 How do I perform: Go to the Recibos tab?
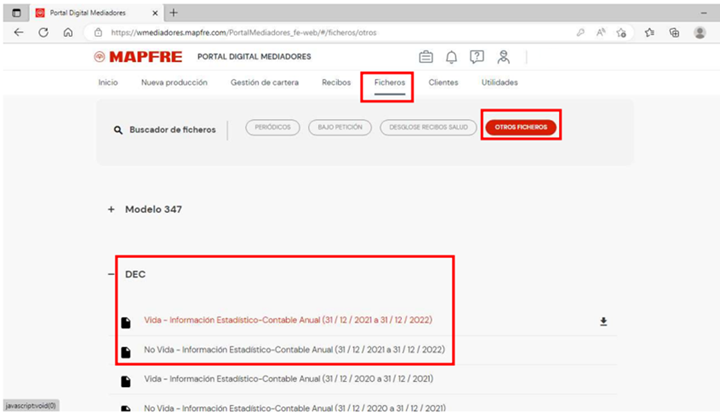click(x=336, y=82)
